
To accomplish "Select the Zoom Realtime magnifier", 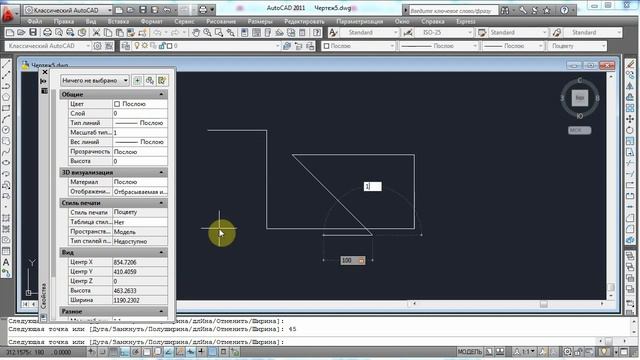I will [x=207, y=33].
